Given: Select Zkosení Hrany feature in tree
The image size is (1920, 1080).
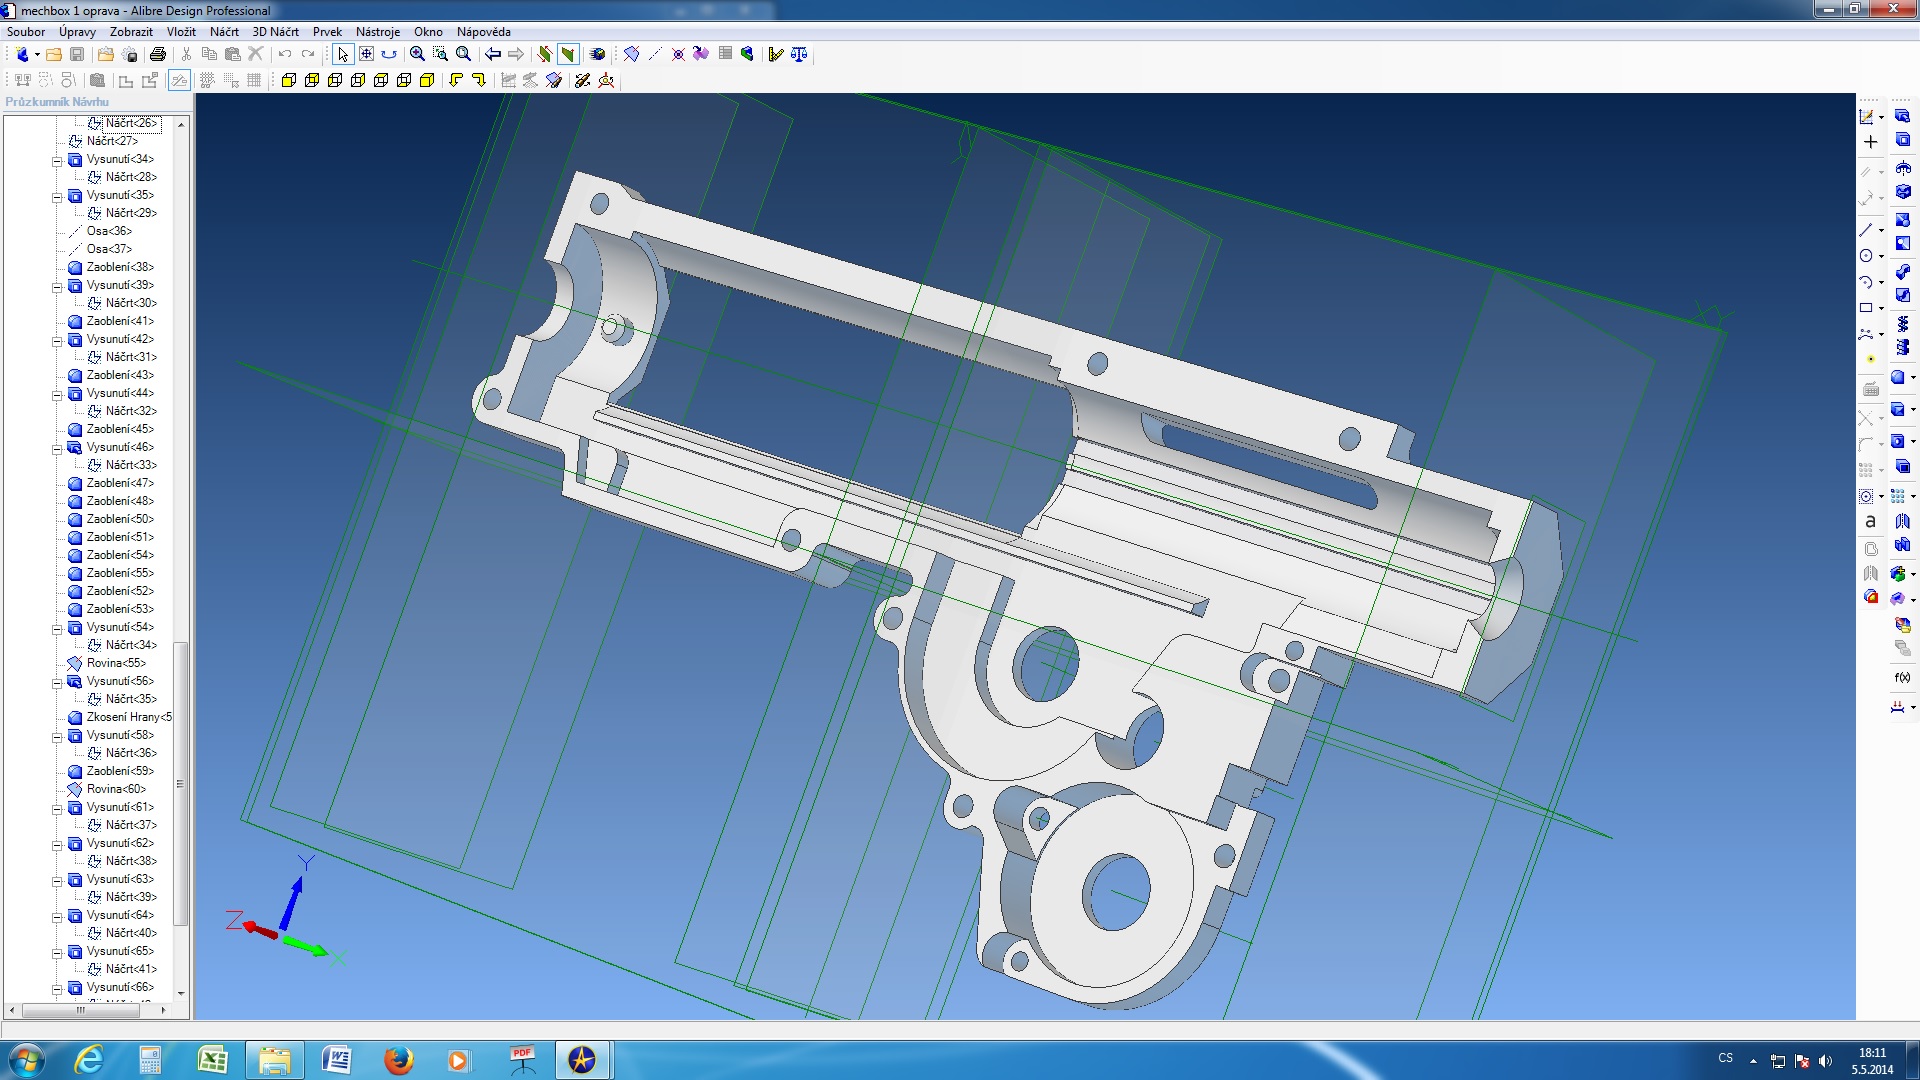Looking at the screenshot, I should pos(128,717).
